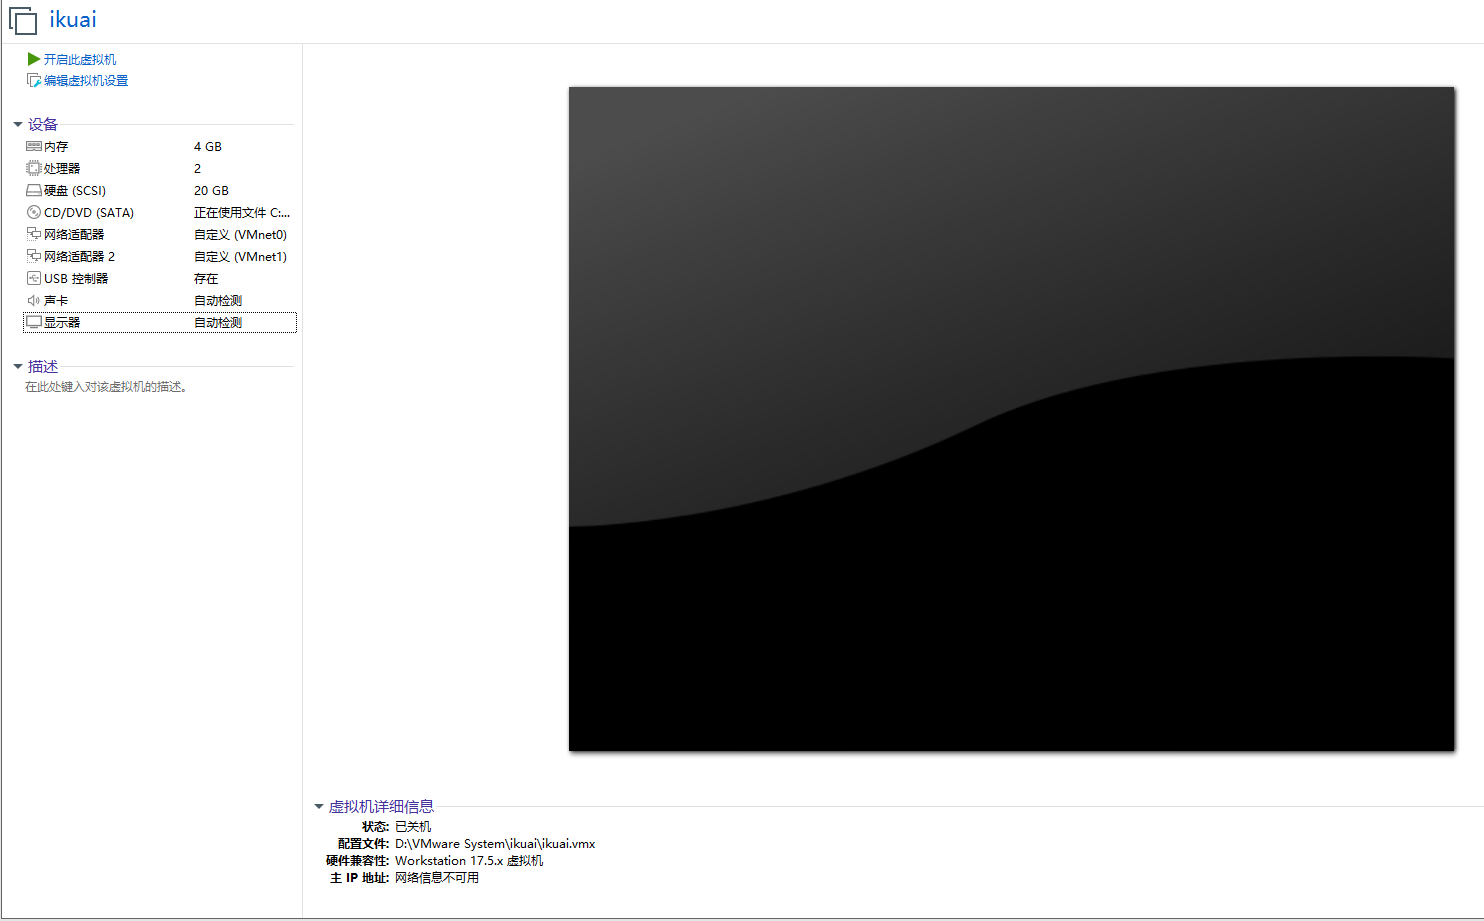Click the 网络信息不可用 IP address value
The image size is (1484, 921).
[x=437, y=877]
